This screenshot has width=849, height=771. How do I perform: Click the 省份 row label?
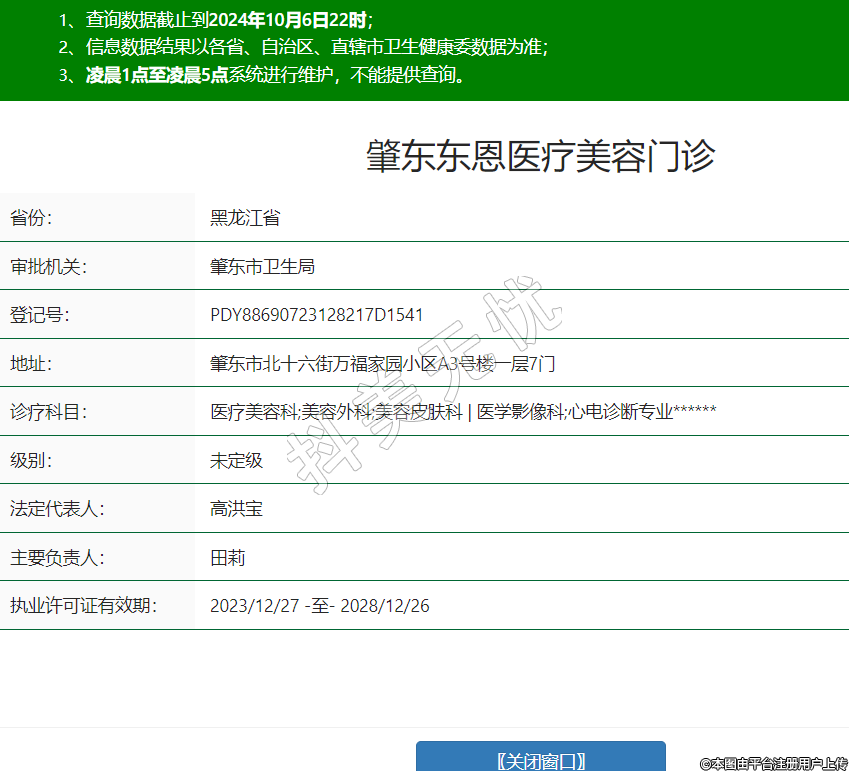pos(31,218)
